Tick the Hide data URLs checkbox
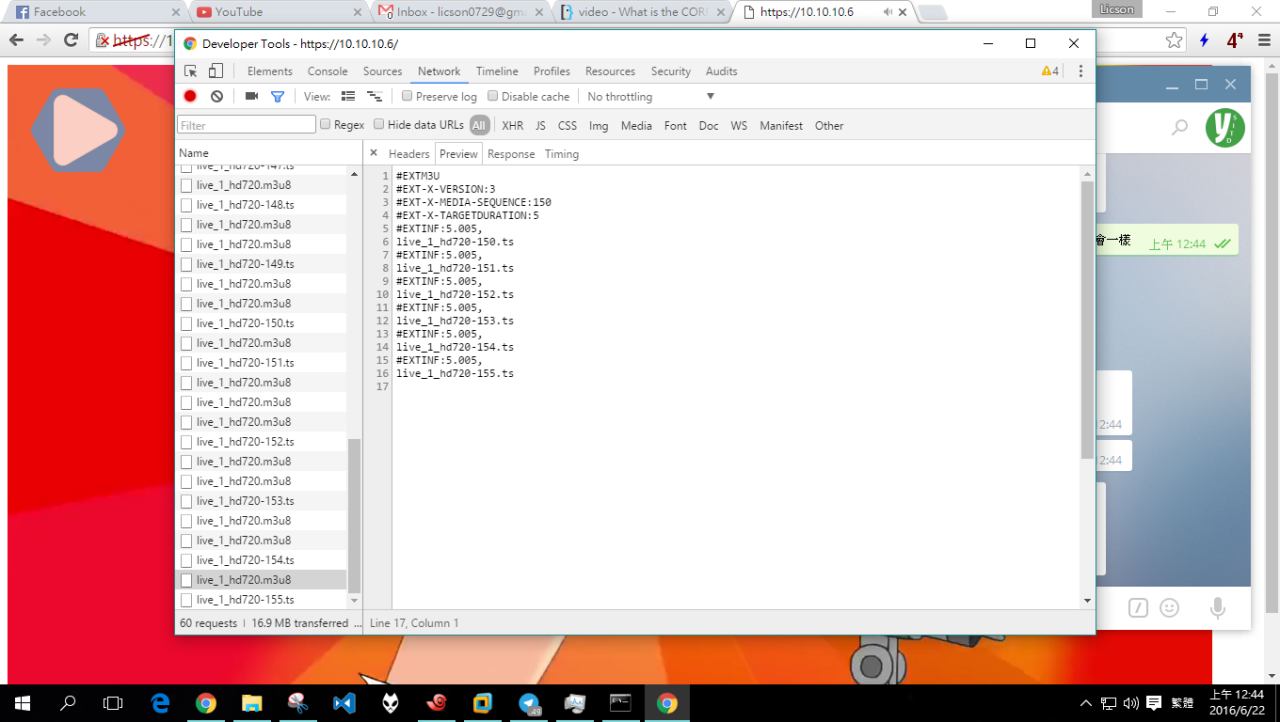 (x=379, y=125)
